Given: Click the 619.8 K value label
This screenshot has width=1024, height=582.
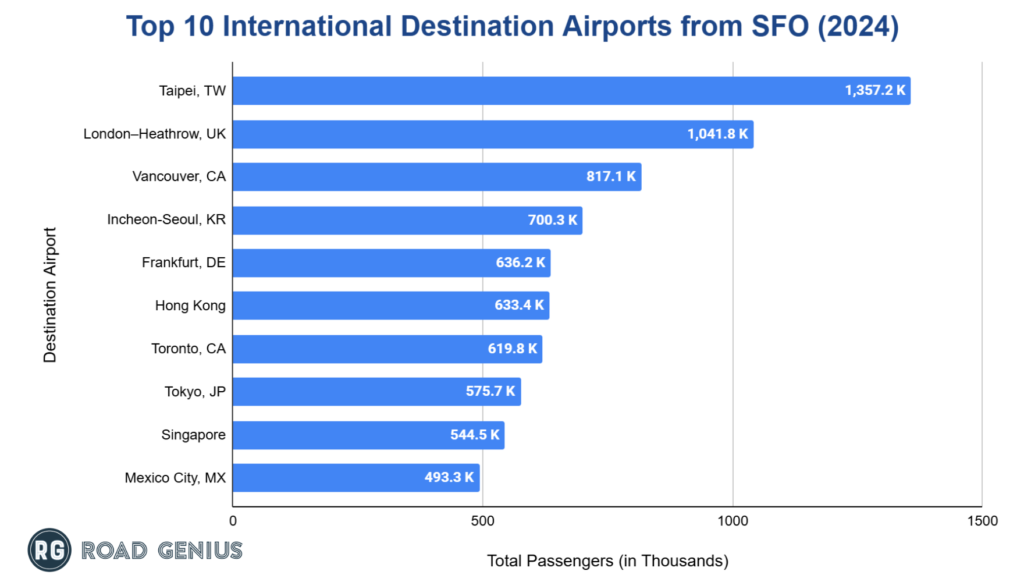Looking at the screenshot, I should [513, 349].
